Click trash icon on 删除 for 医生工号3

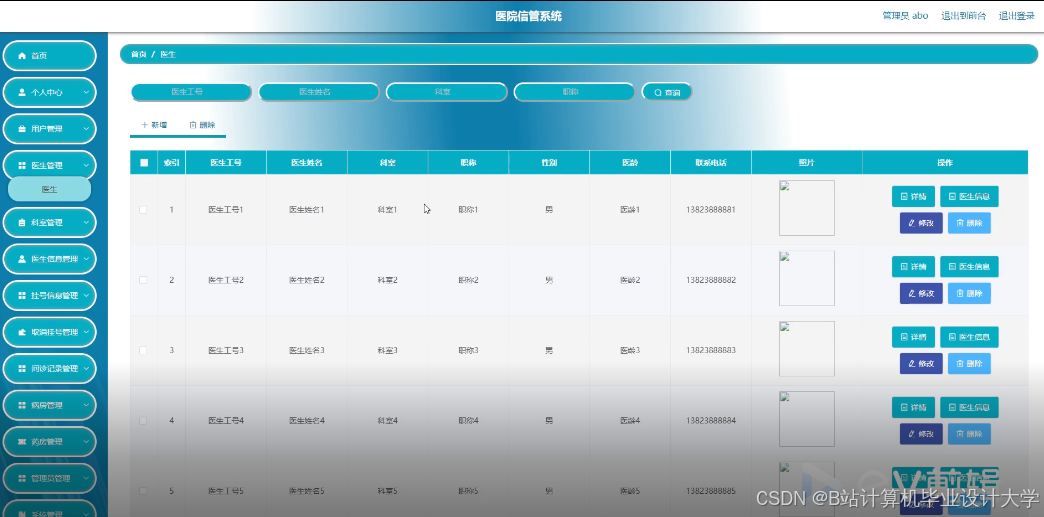(959, 364)
